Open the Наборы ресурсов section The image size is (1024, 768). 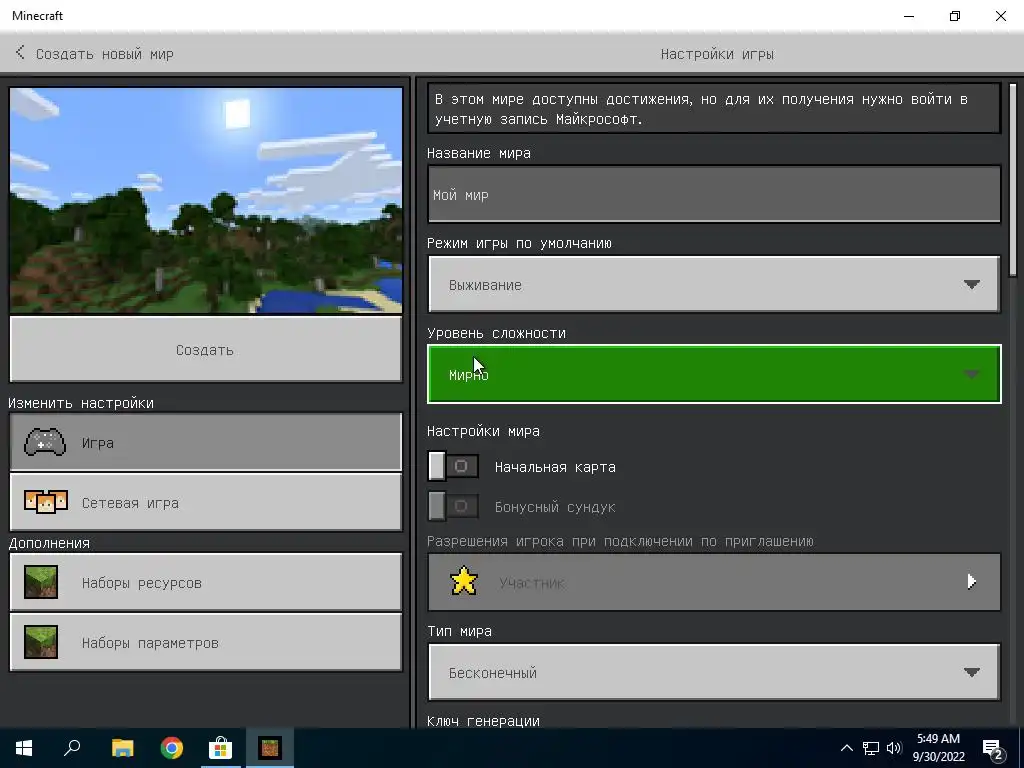pyautogui.click(x=206, y=582)
